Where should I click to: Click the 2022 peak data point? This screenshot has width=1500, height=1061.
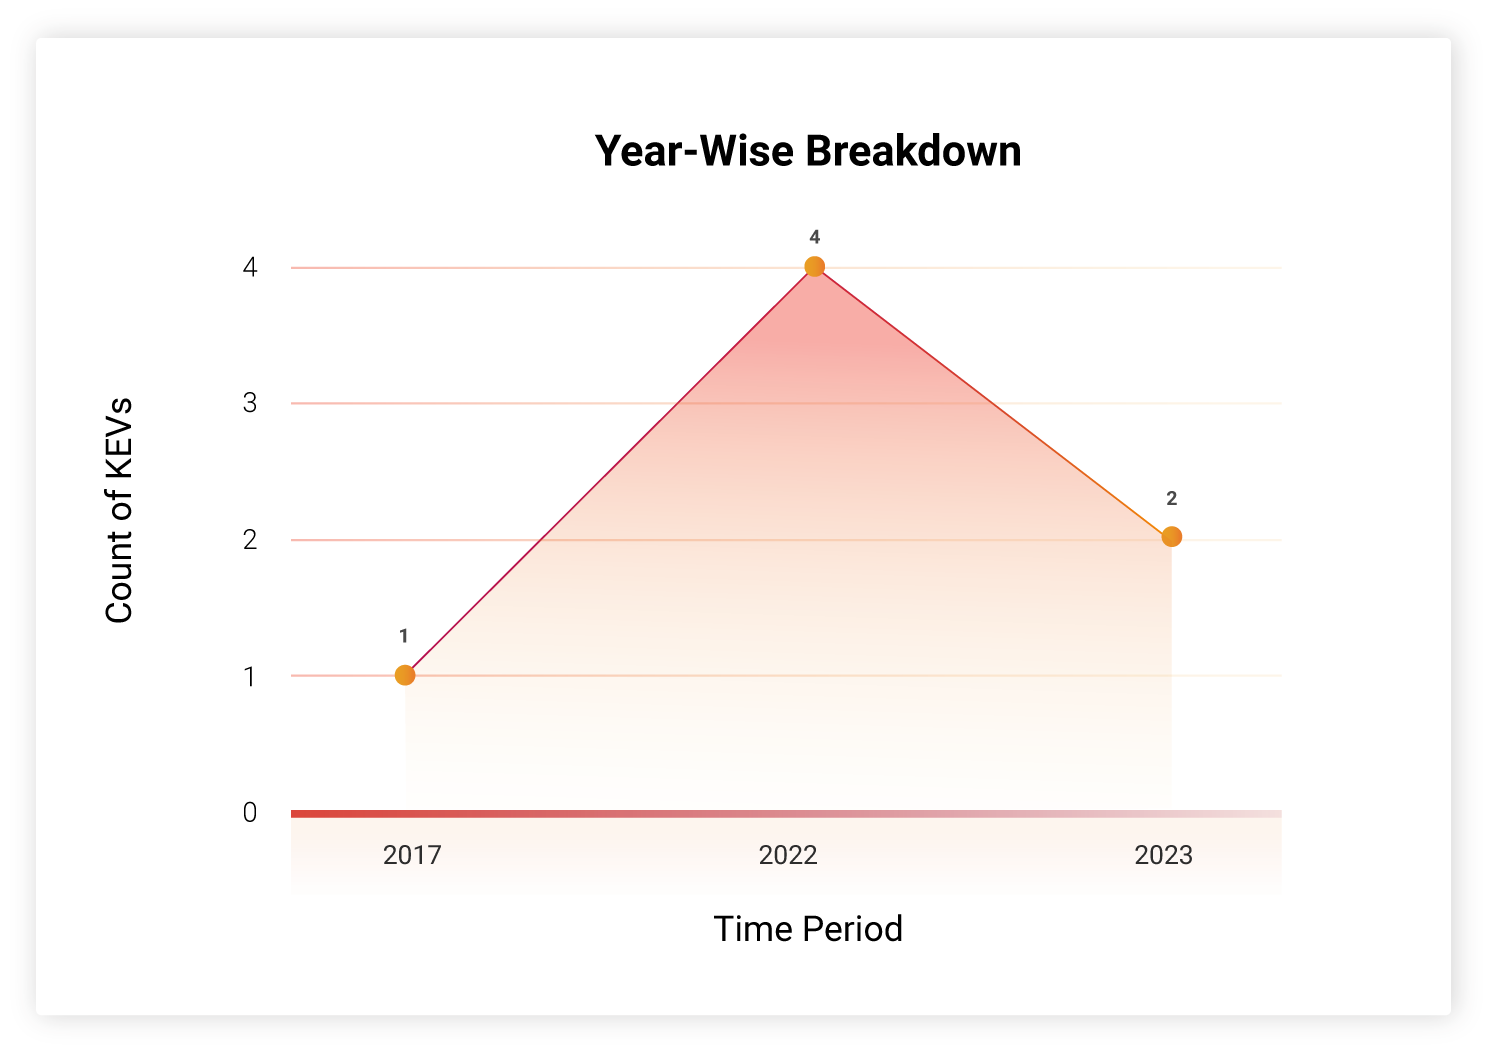[x=815, y=266]
